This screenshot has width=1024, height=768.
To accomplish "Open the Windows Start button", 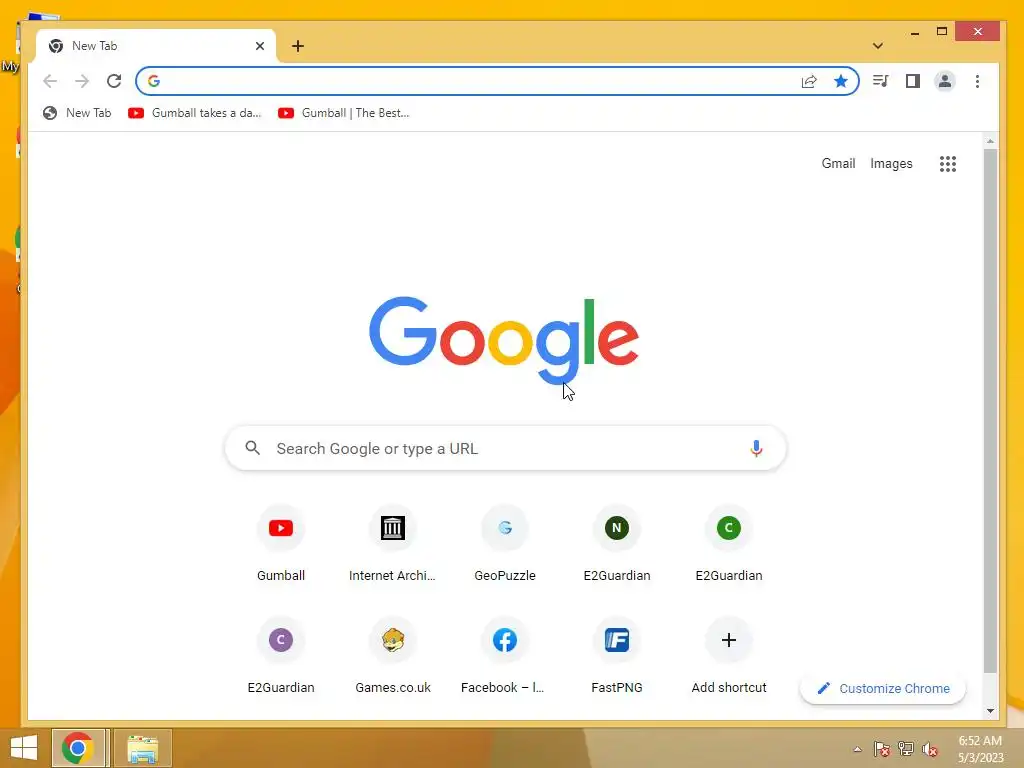I will point(24,748).
